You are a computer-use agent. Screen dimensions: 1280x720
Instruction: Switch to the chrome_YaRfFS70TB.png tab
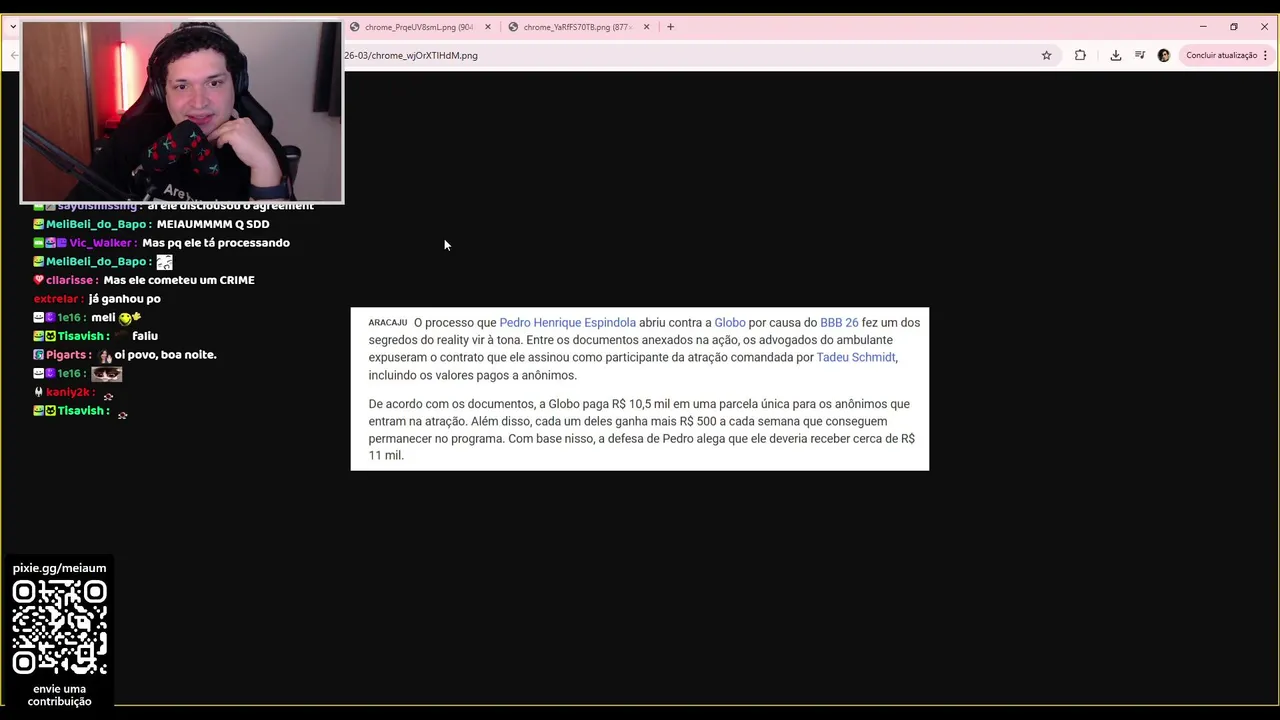click(578, 27)
